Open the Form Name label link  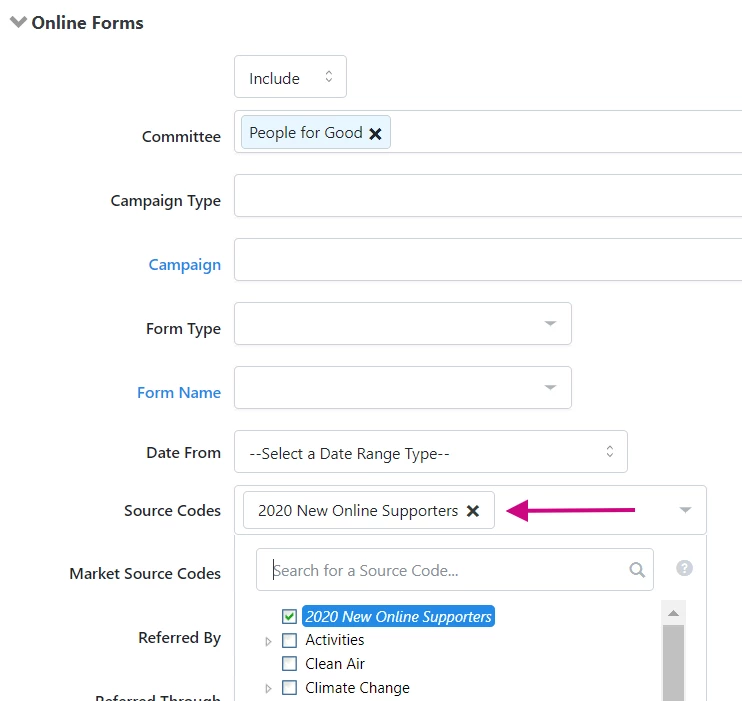[179, 392]
